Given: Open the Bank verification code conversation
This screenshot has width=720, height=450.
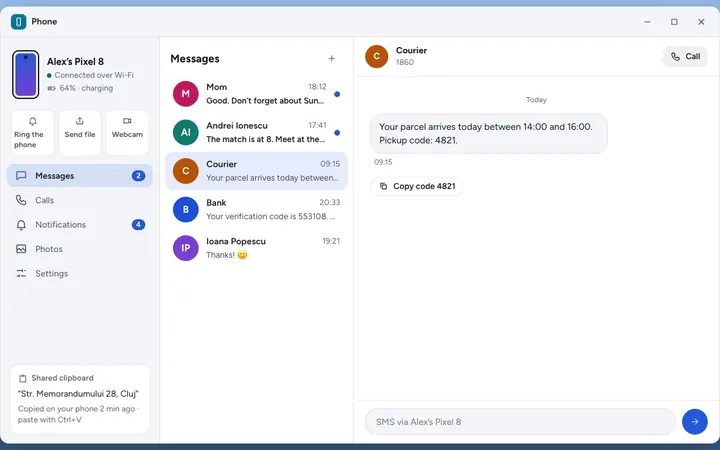Looking at the screenshot, I should [x=256, y=210].
